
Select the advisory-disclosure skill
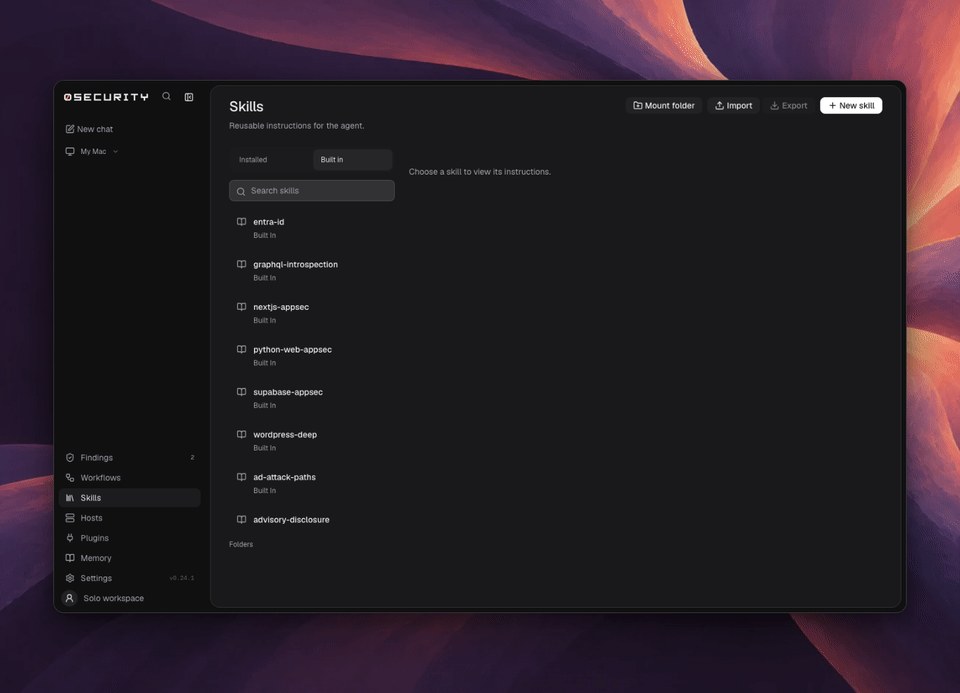click(312, 520)
